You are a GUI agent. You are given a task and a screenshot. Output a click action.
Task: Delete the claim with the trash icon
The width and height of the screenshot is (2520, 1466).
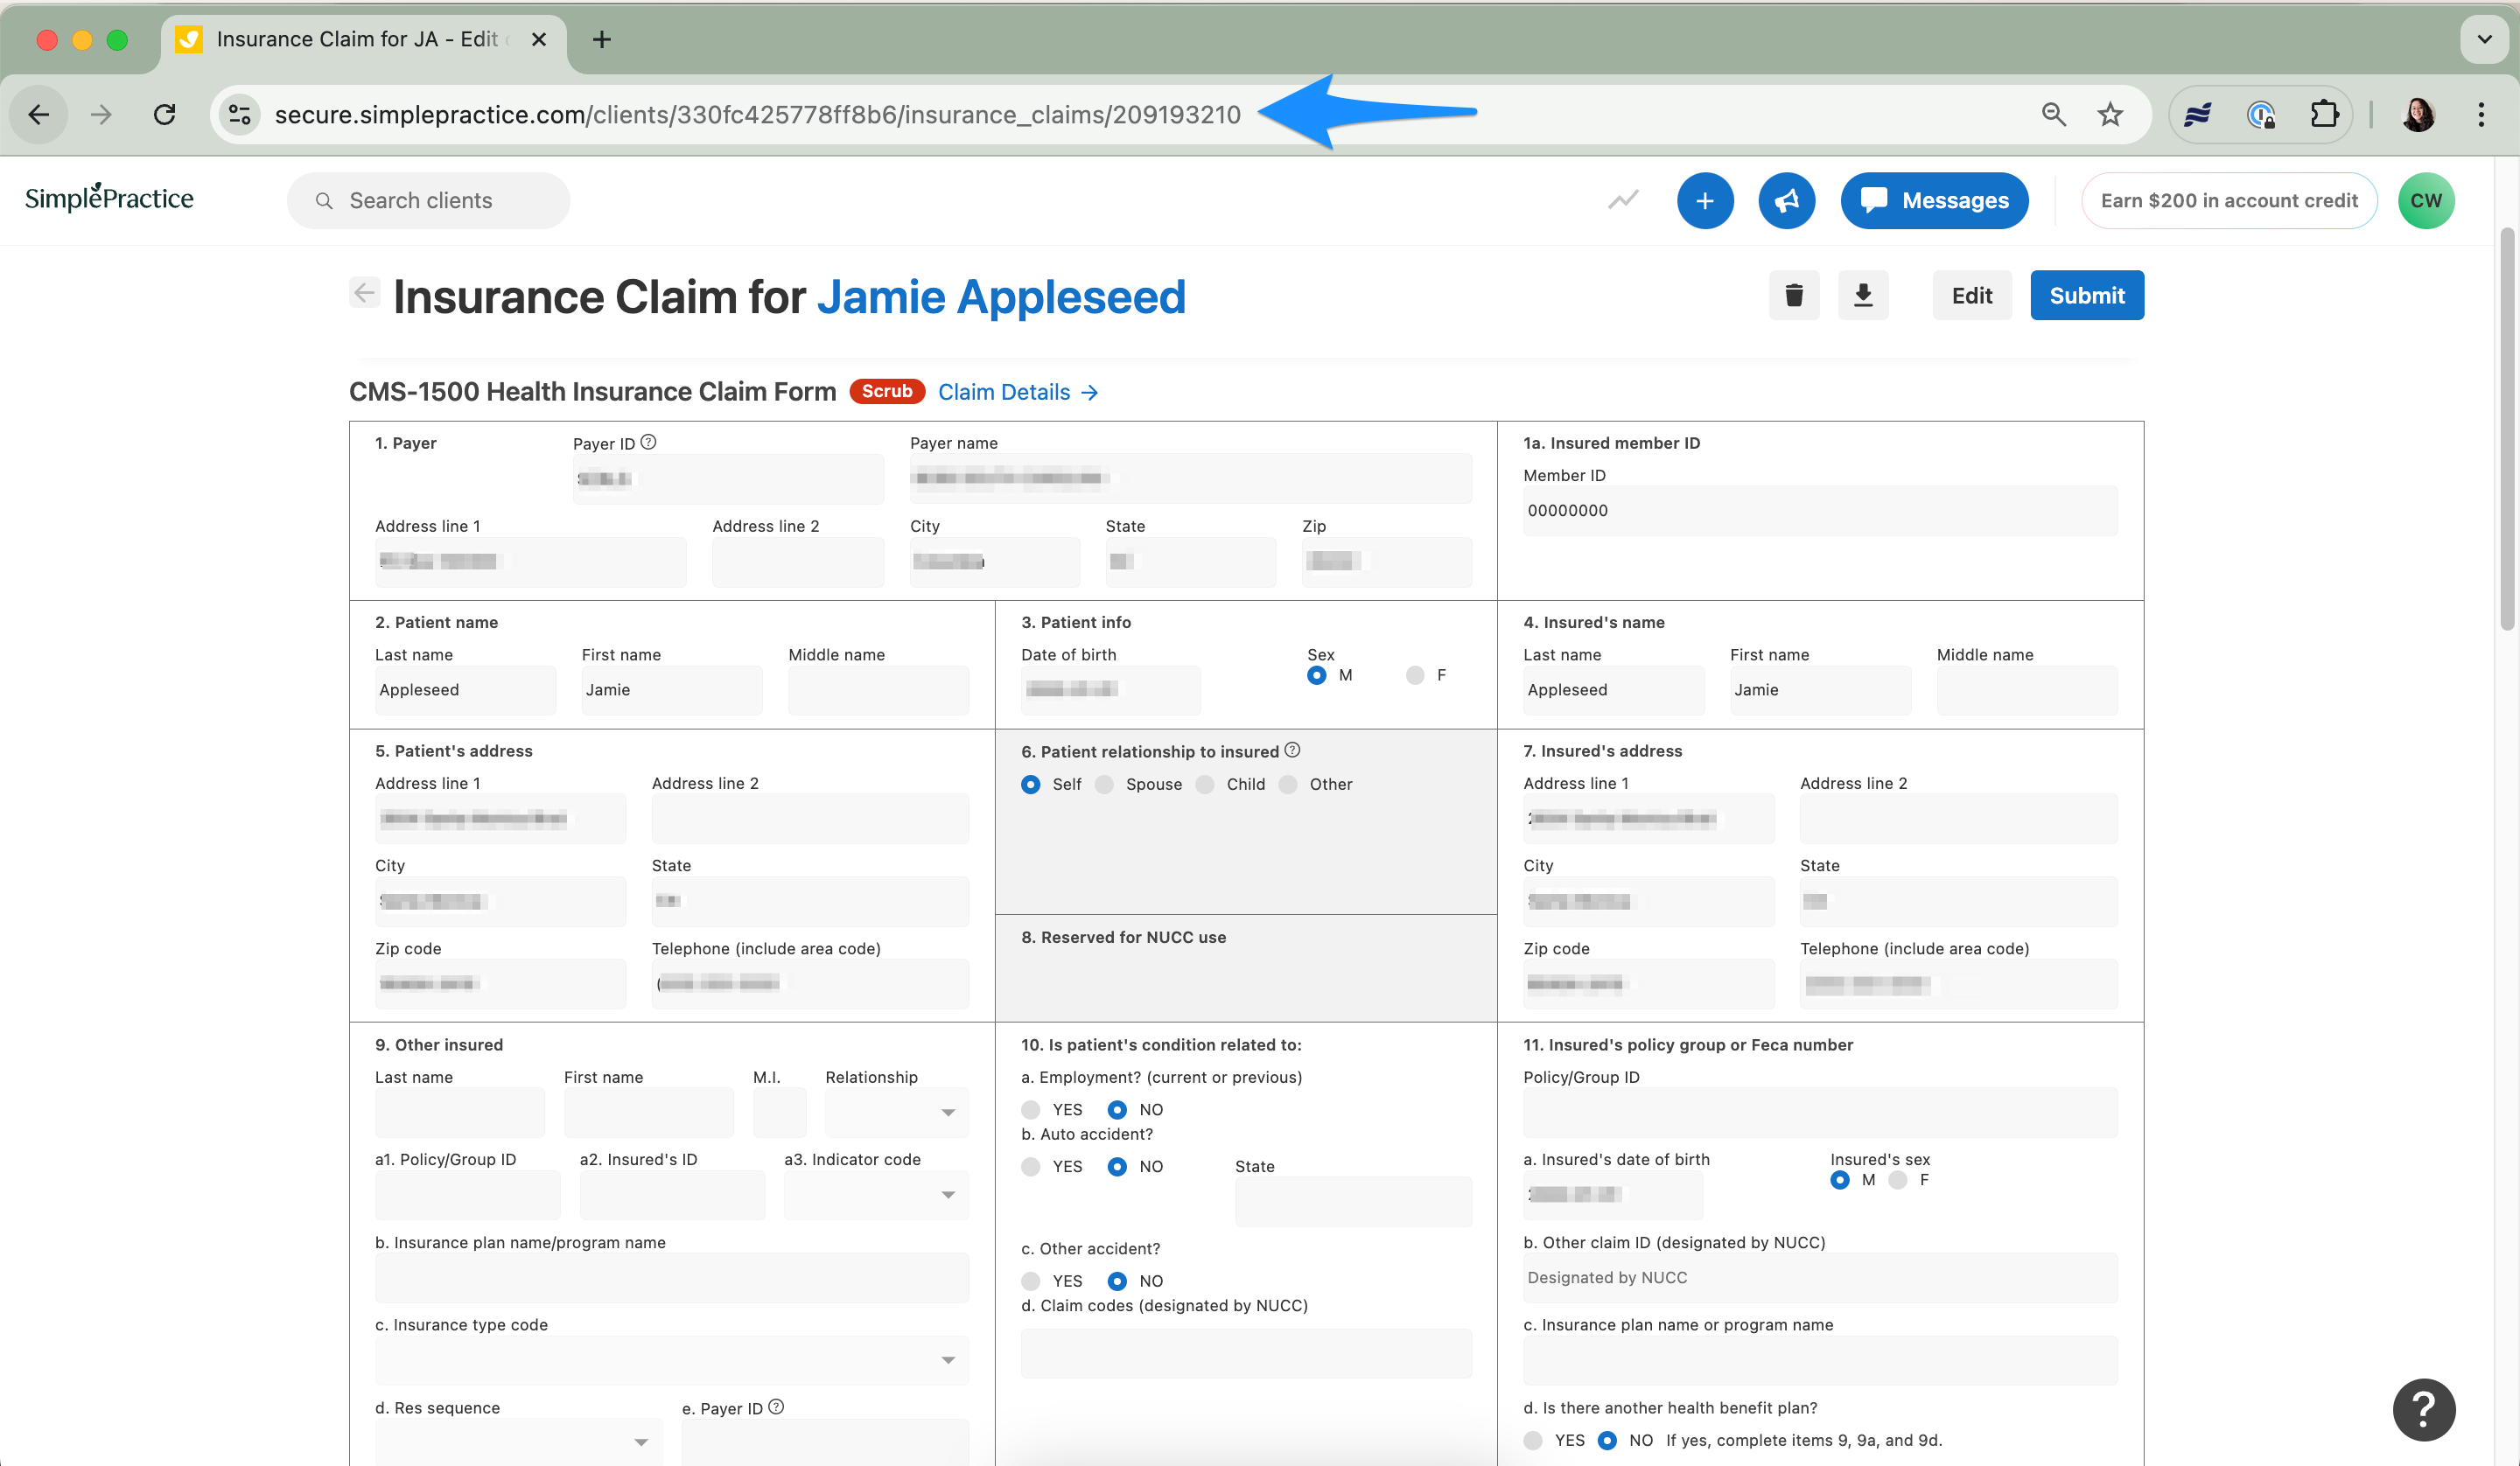click(x=1794, y=295)
